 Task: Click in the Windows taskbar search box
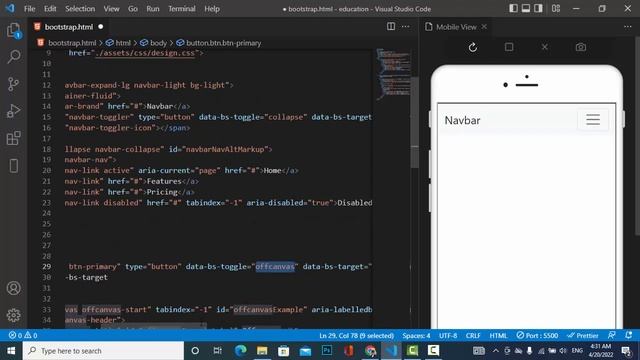click(103, 351)
